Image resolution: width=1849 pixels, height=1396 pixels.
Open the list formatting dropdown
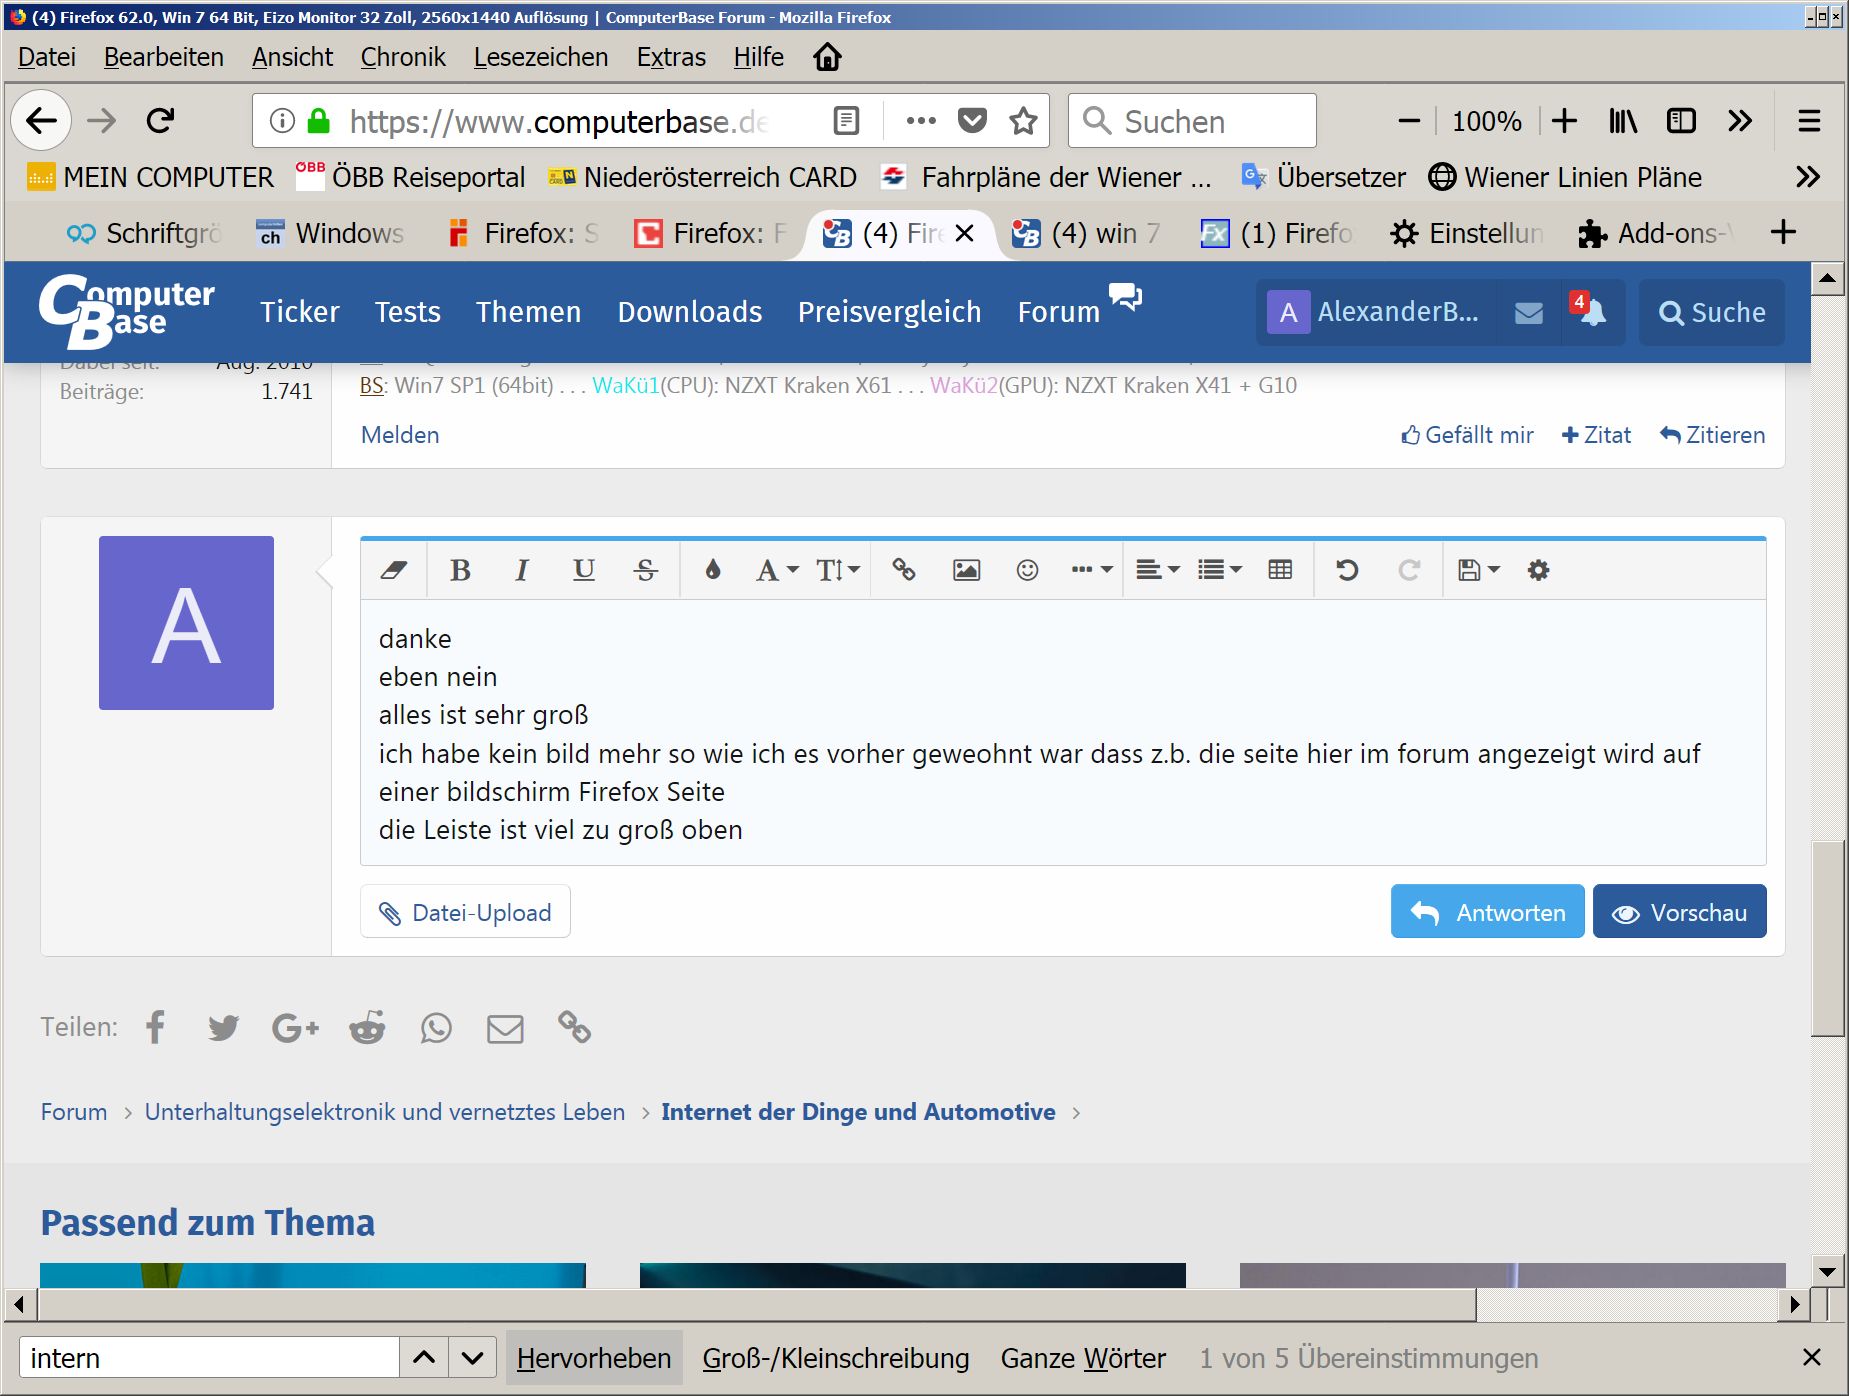coord(1220,570)
